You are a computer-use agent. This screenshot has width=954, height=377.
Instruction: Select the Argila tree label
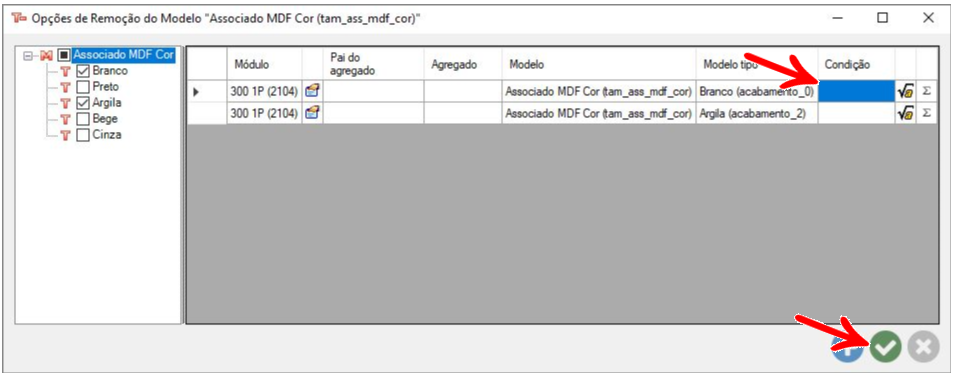[x=107, y=103]
